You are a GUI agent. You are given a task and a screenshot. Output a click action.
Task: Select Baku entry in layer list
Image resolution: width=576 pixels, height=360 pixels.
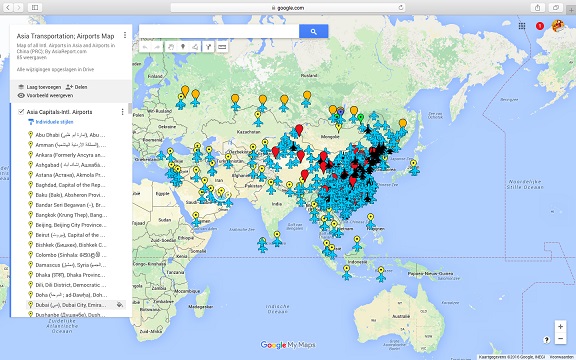(x=70, y=195)
